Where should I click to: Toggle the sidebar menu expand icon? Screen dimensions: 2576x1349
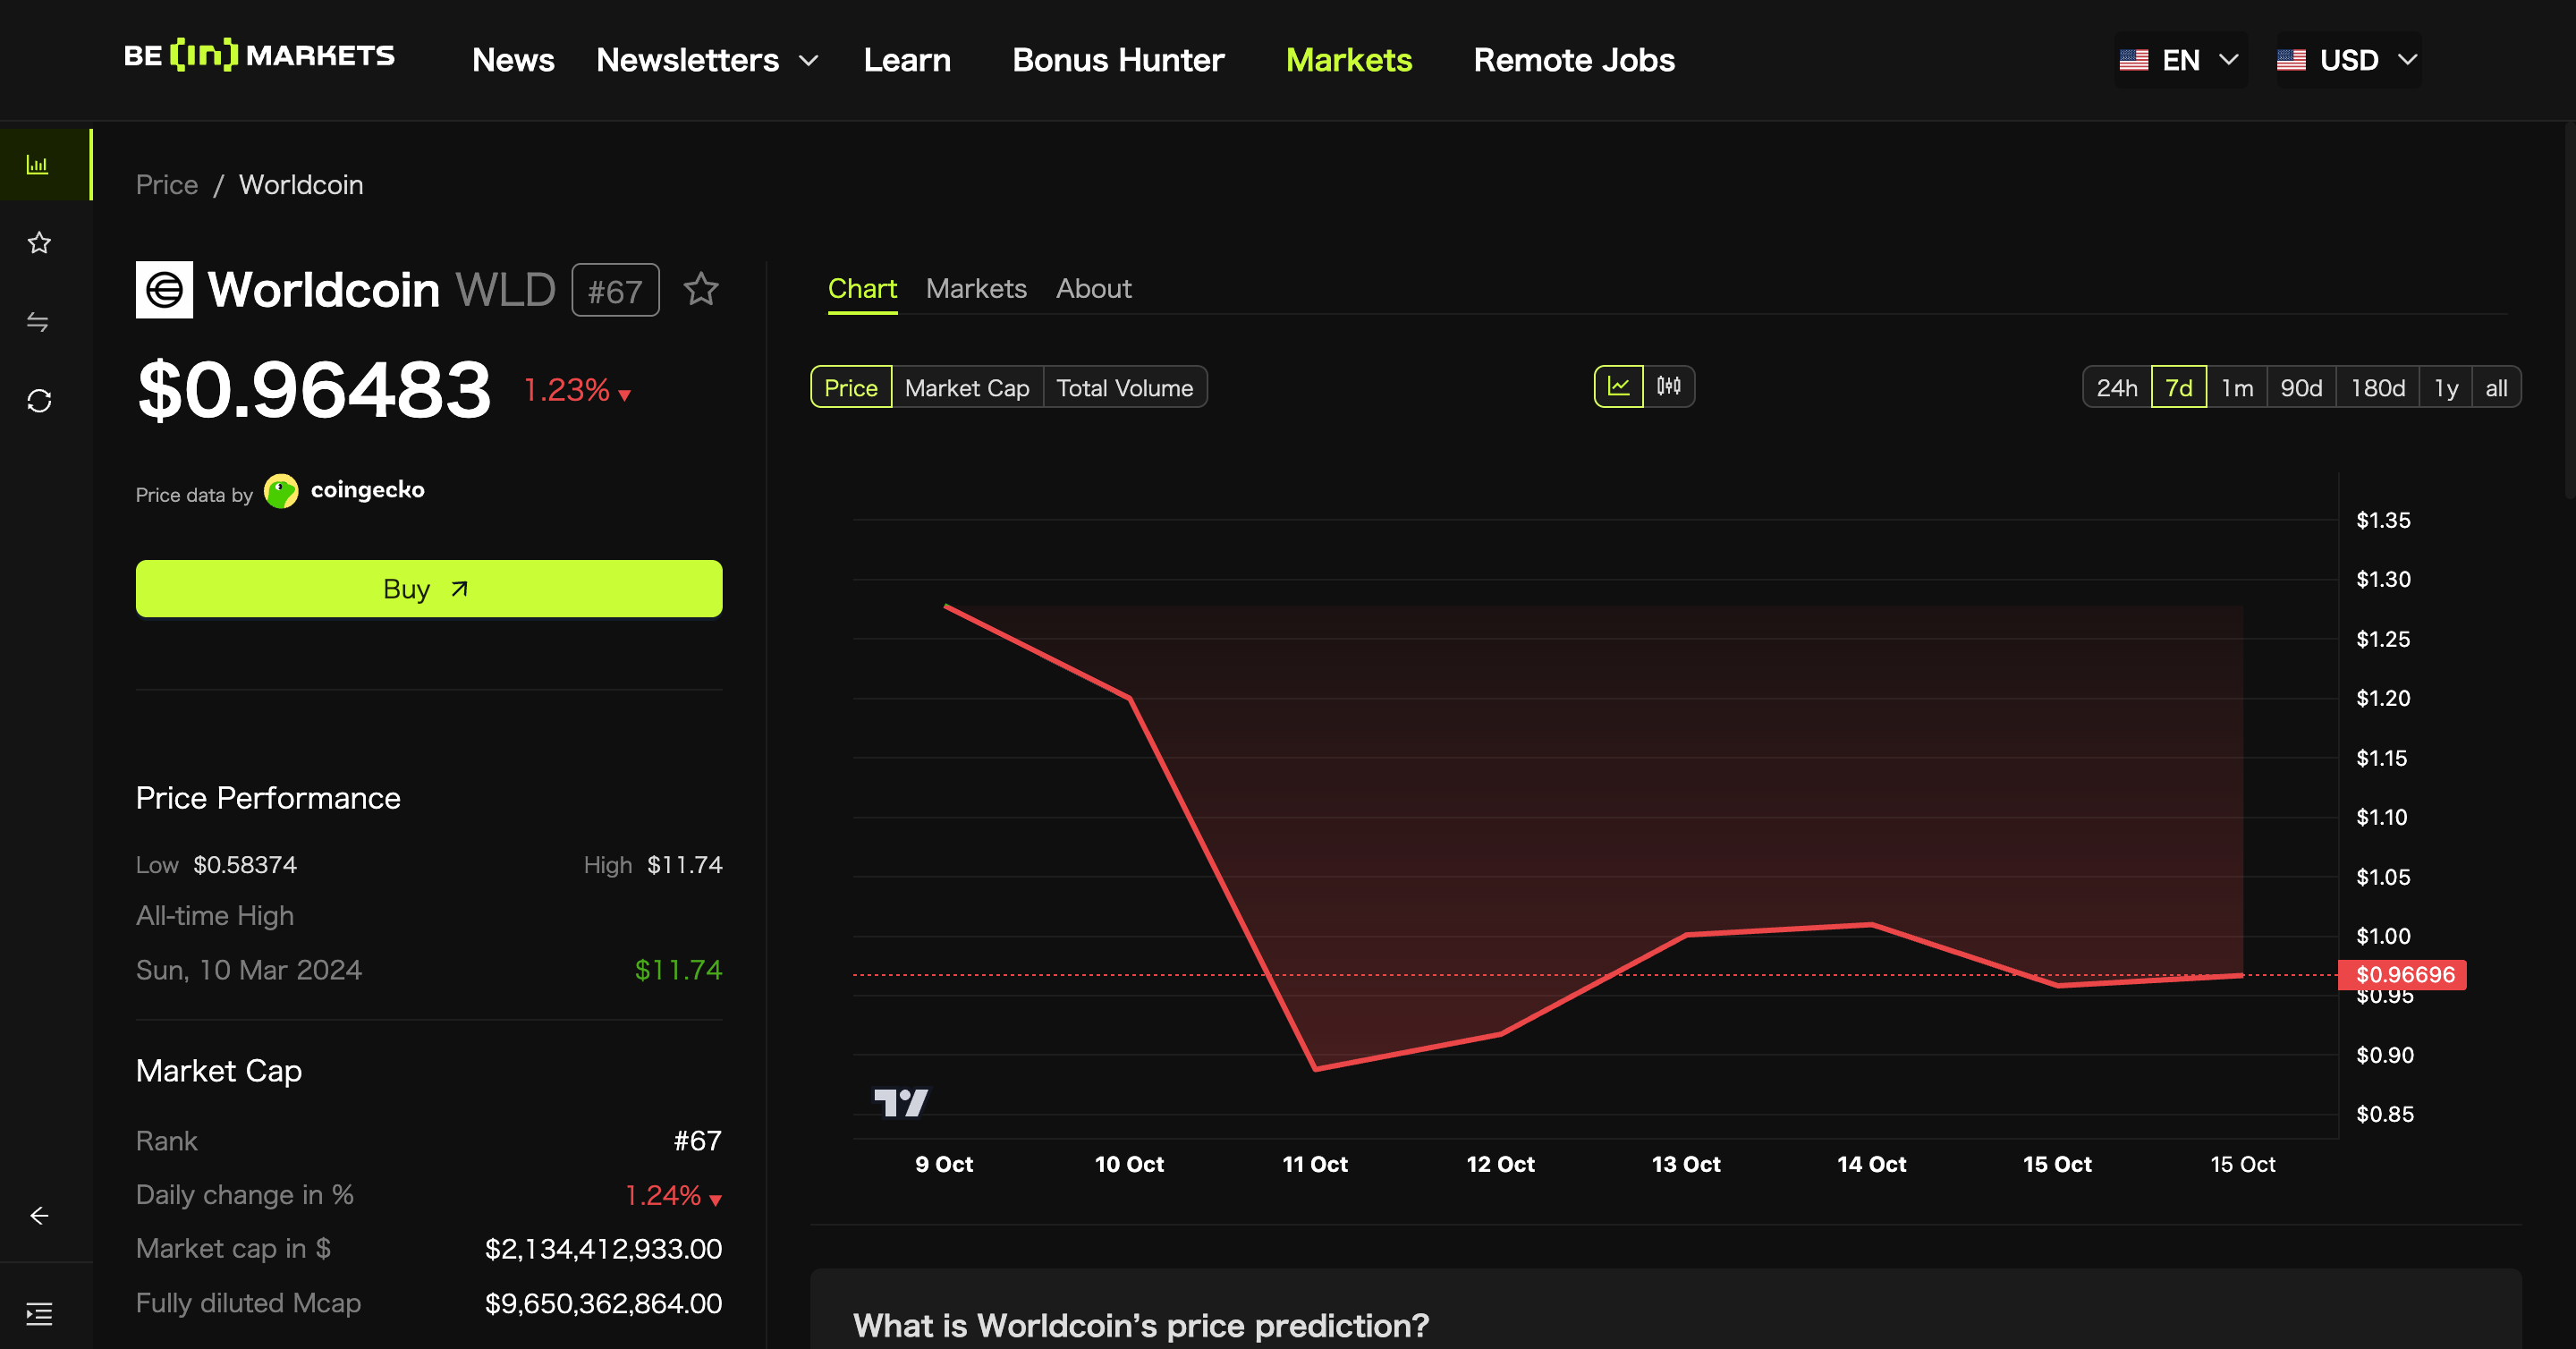(x=39, y=1313)
